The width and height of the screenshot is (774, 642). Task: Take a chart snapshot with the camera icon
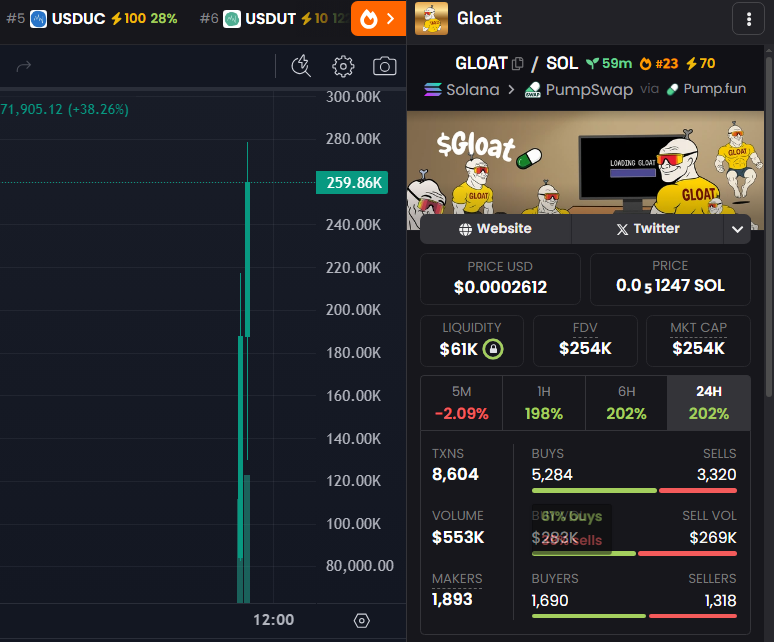coord(385,66)
